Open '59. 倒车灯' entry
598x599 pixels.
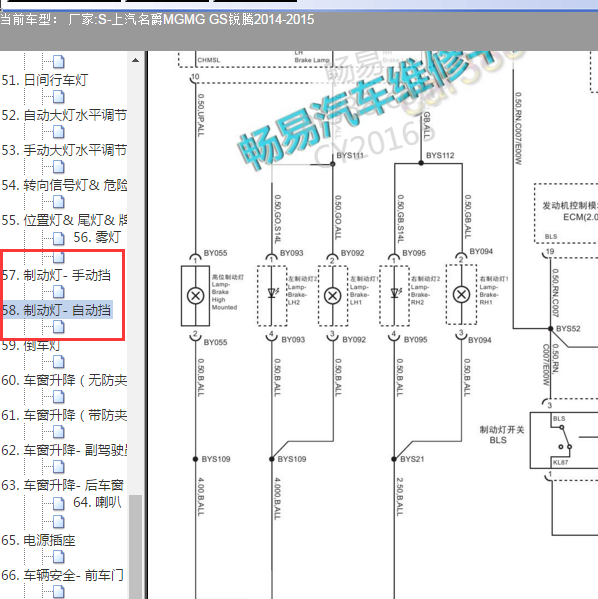click(31, 345)
